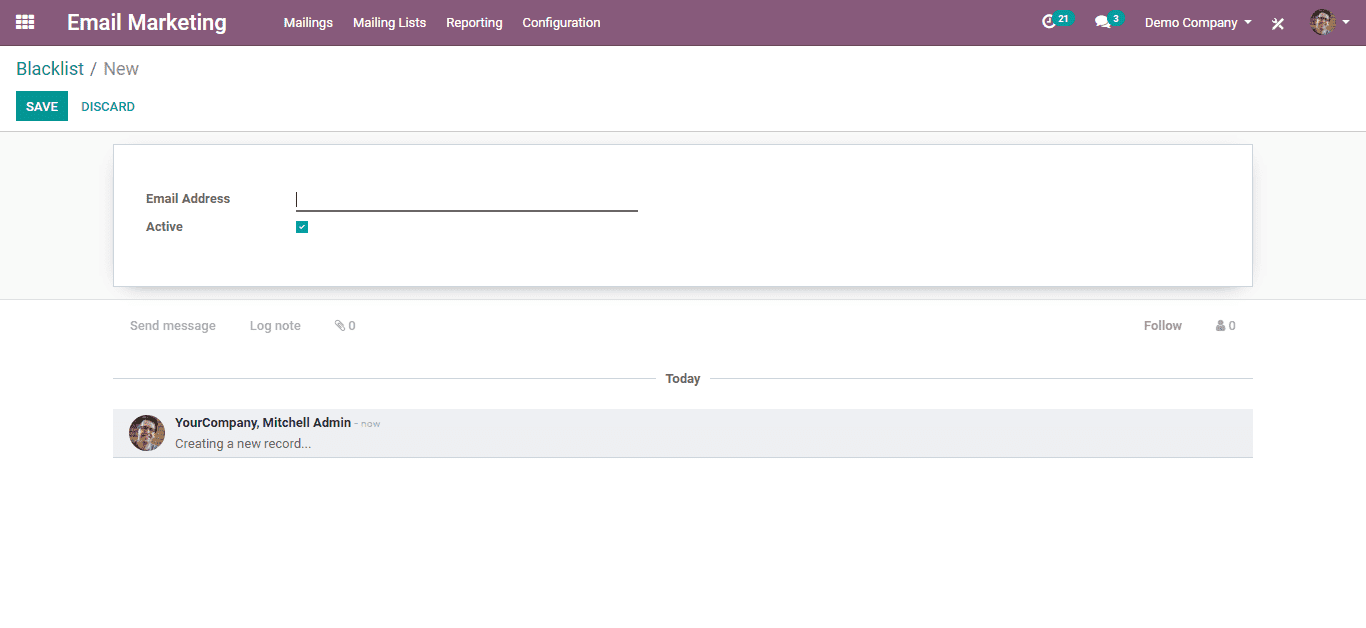Viewport: 1366px width, 628px height.
Task: Uncheck the Active checkbox
Action: pyautogui.click(x=302, y=227)
